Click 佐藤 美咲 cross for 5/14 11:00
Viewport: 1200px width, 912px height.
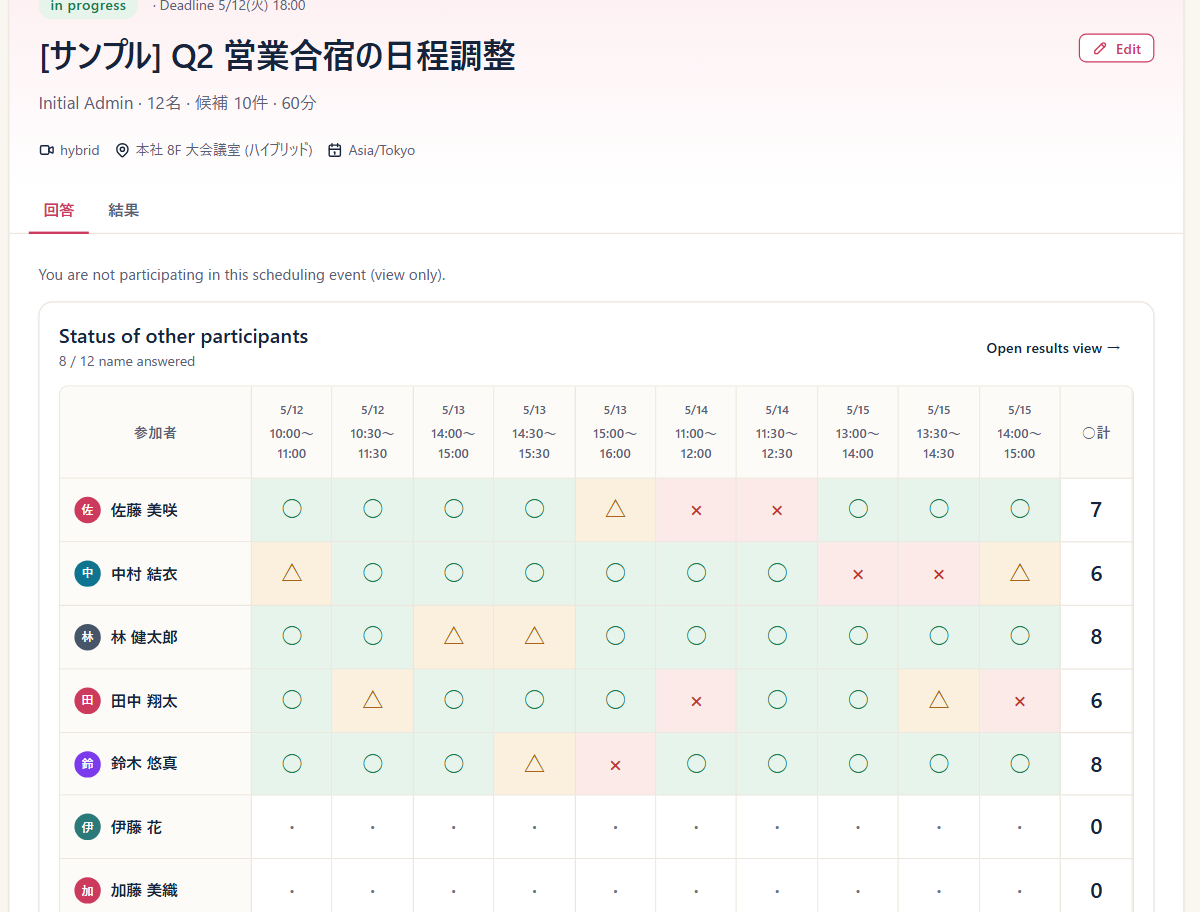tap(696, 510)
